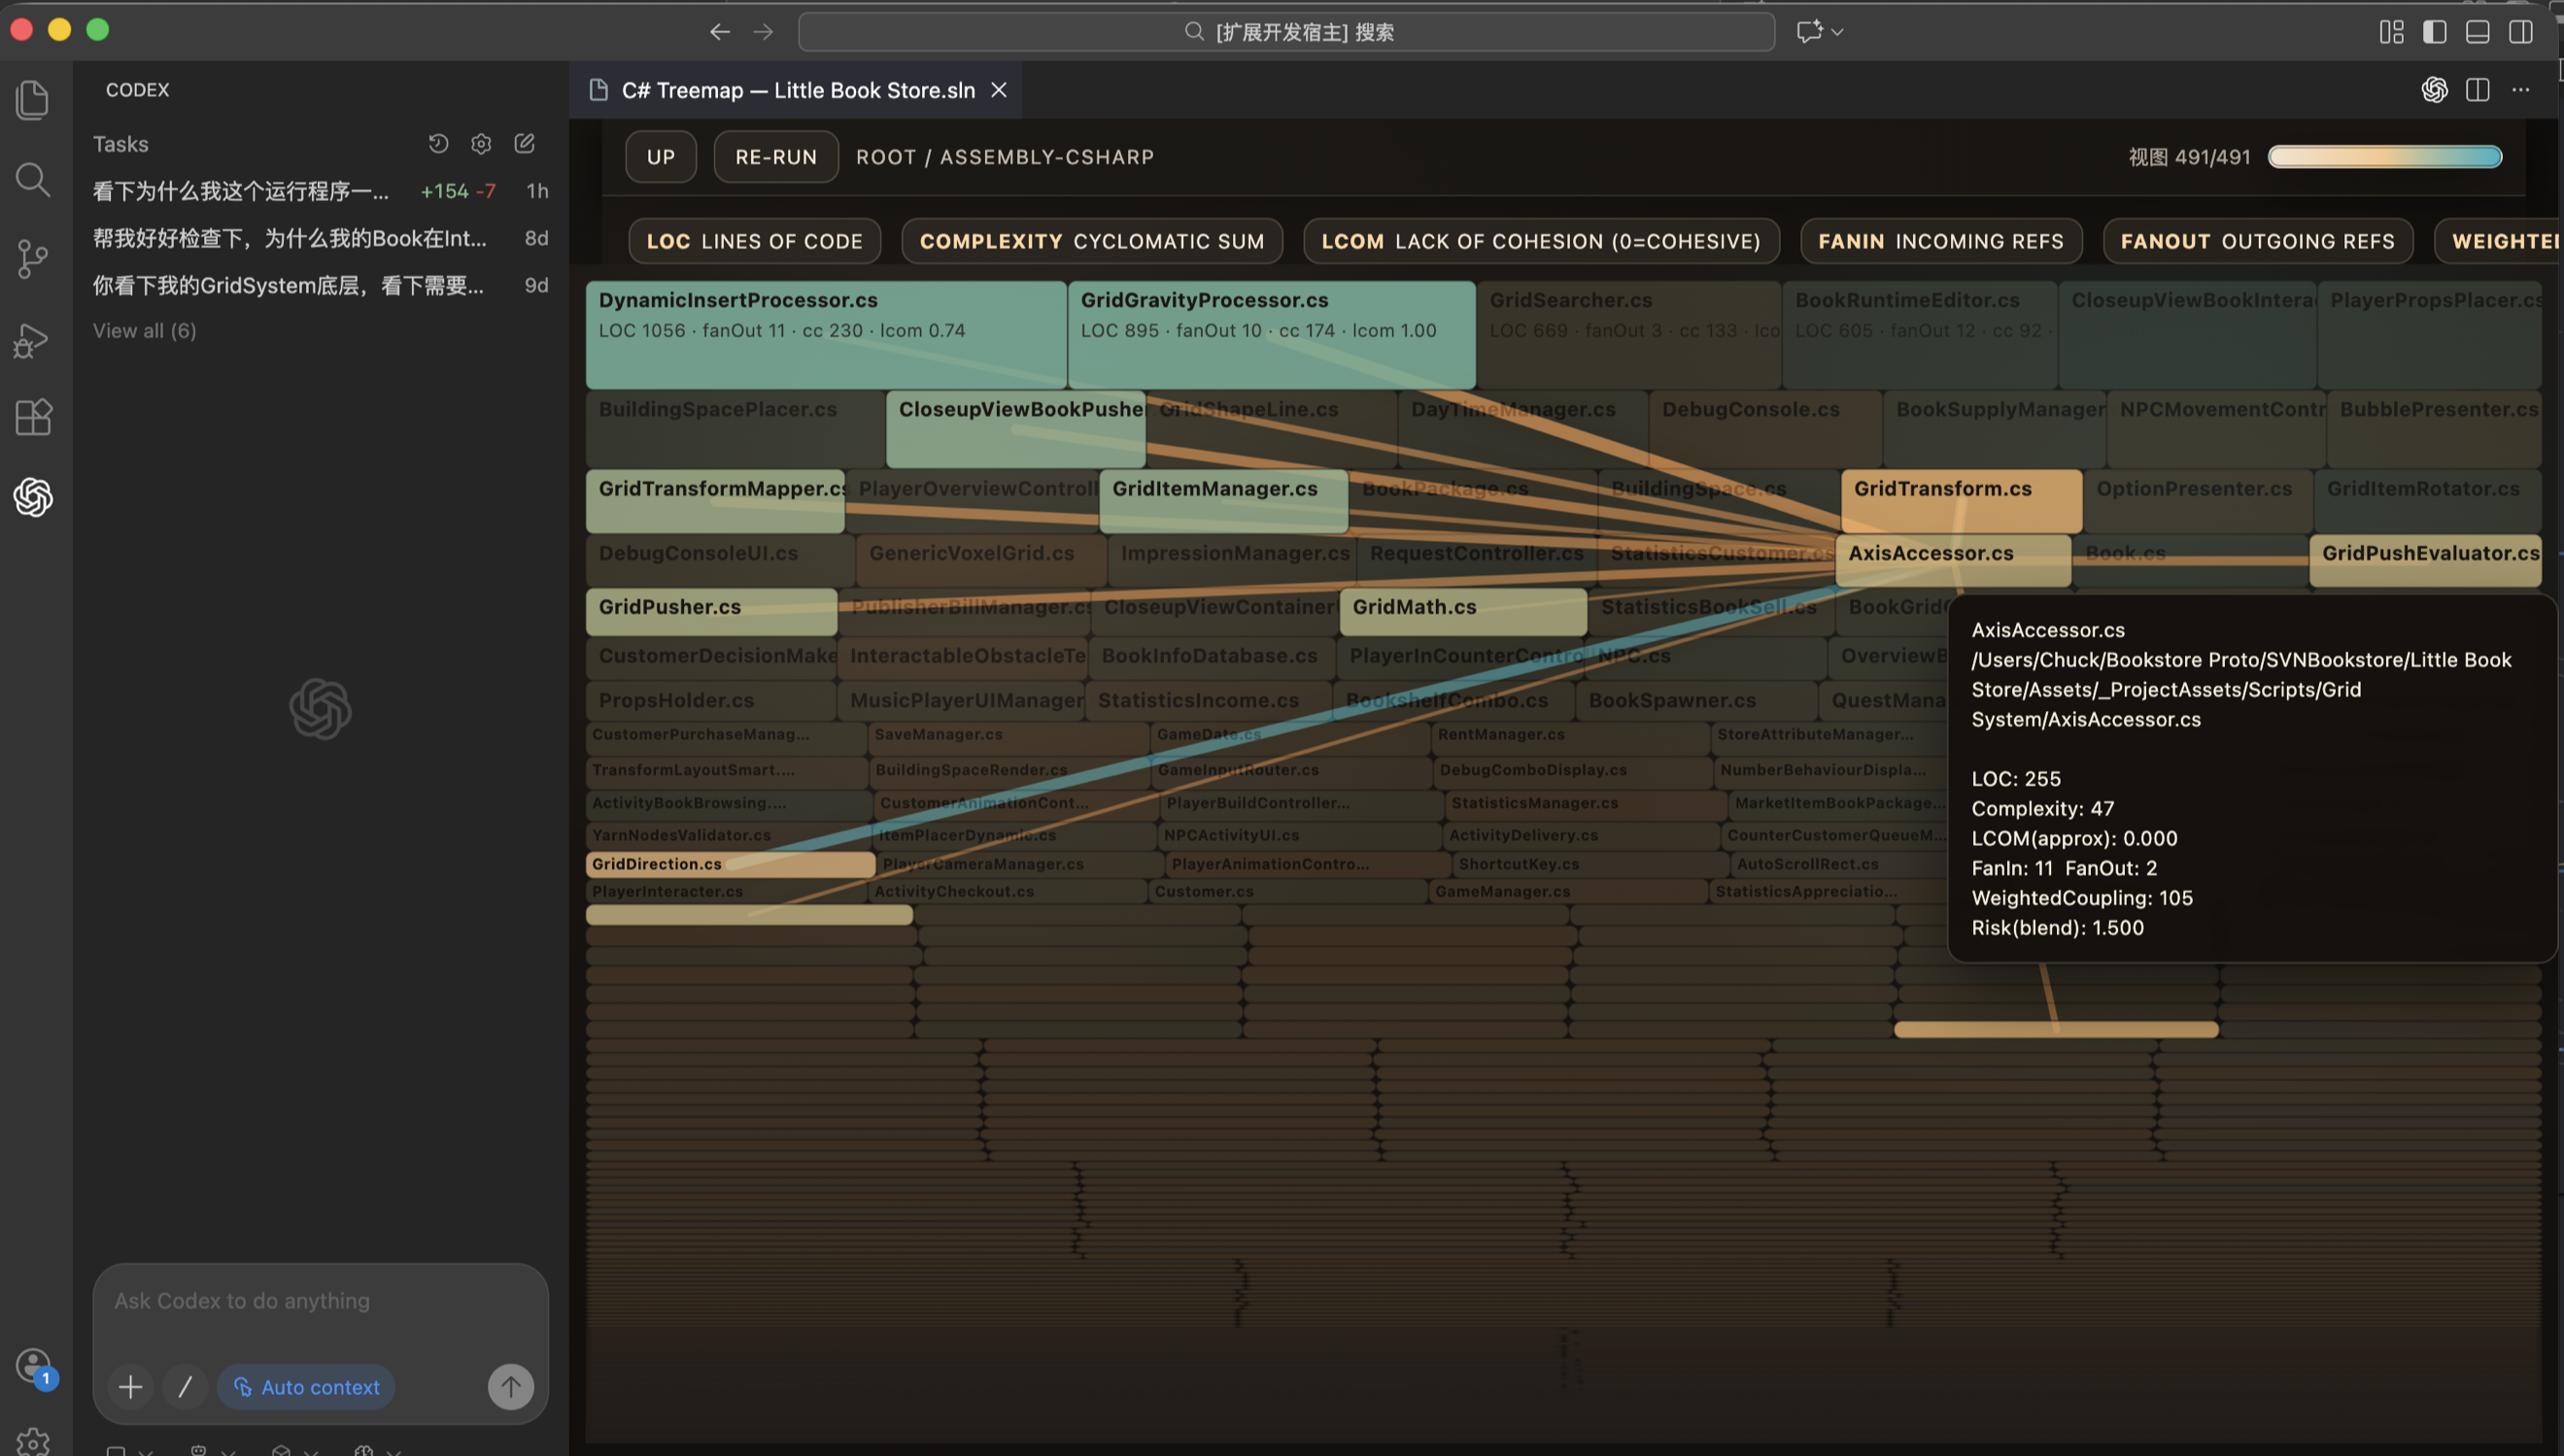Start a new Codex task

pos(524,144)
